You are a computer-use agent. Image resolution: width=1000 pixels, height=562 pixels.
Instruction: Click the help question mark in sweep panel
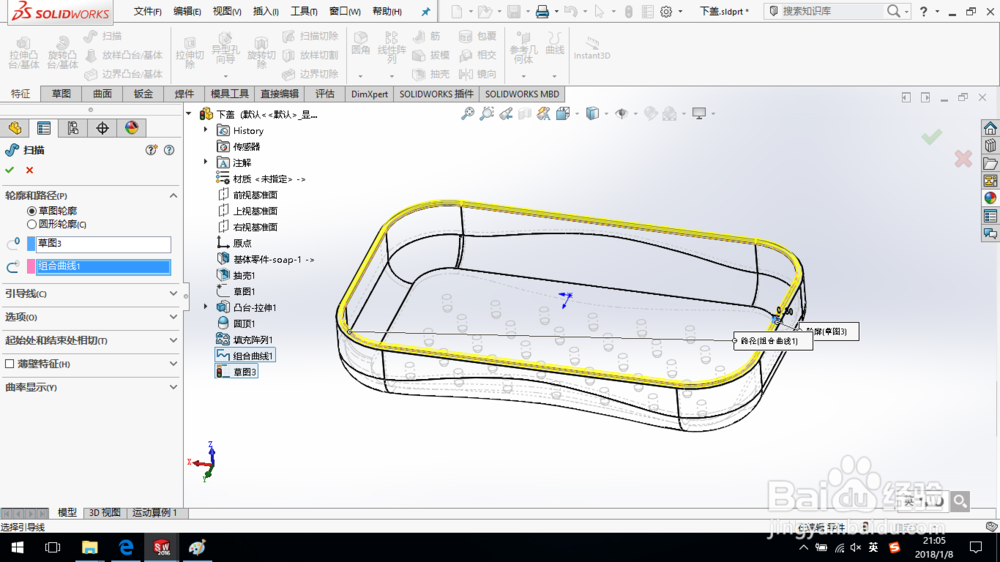tap(169, 150)
